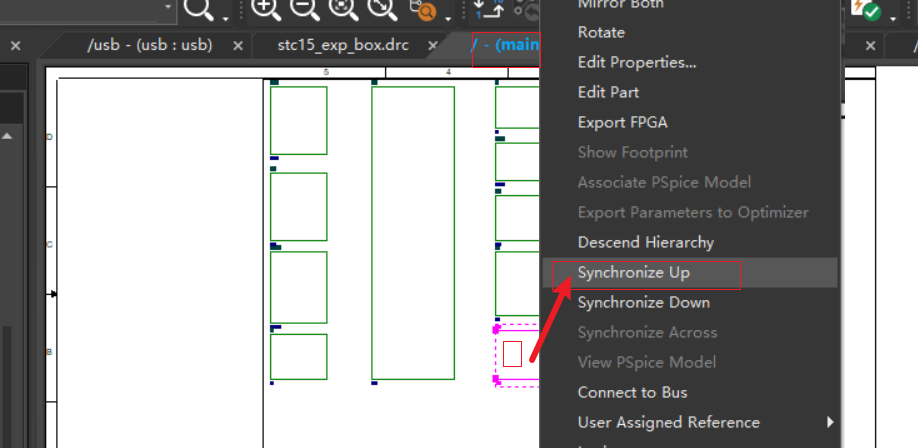Screen dimensions: 918x448
Task: Close the /usb - (usb : usb) tab
Action: (238, 46)
